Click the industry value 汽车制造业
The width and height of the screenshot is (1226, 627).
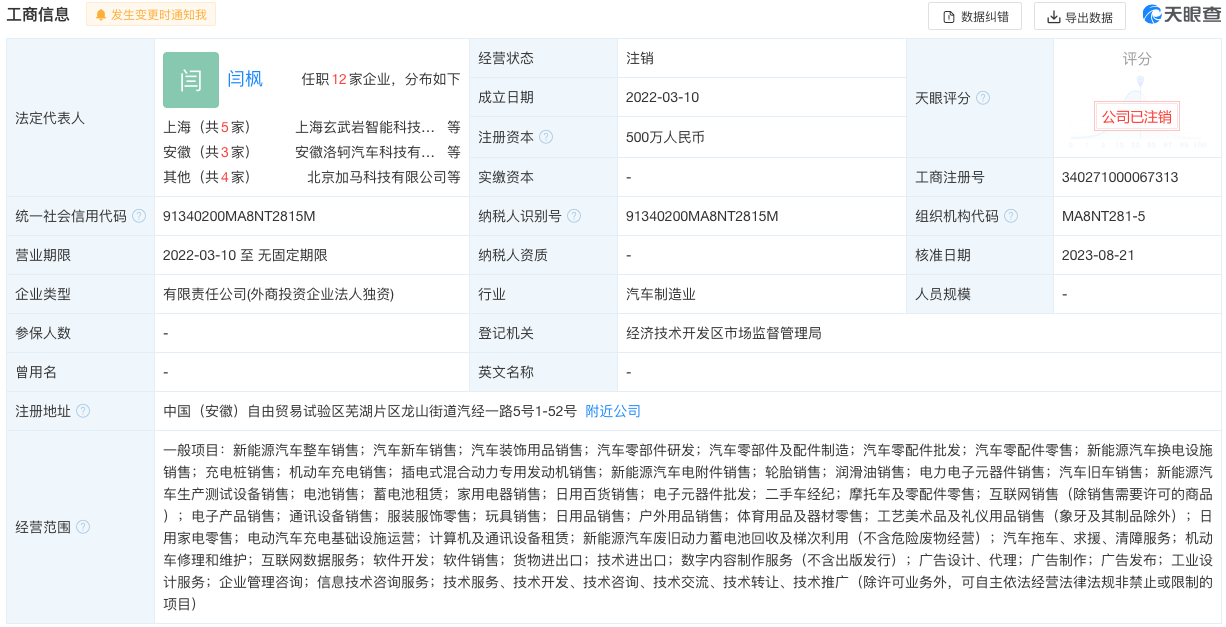[x=661, y=294]
